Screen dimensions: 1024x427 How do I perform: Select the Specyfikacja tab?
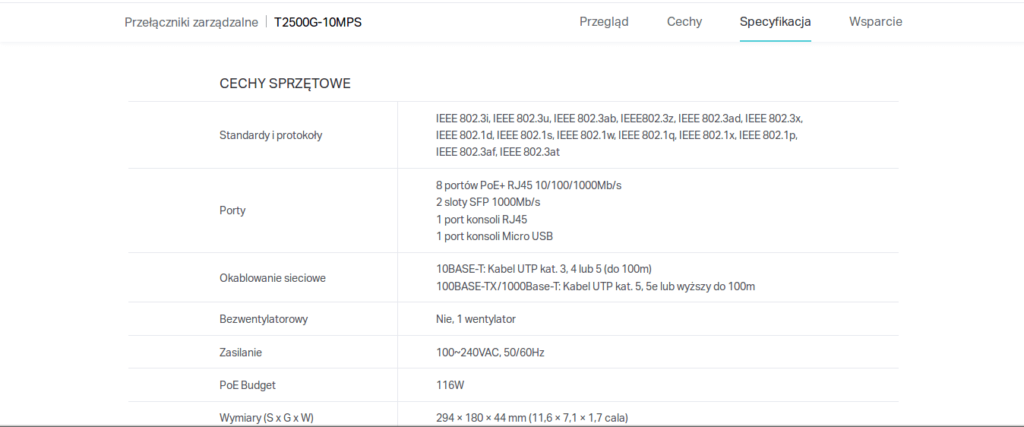[x=775, y=21]
